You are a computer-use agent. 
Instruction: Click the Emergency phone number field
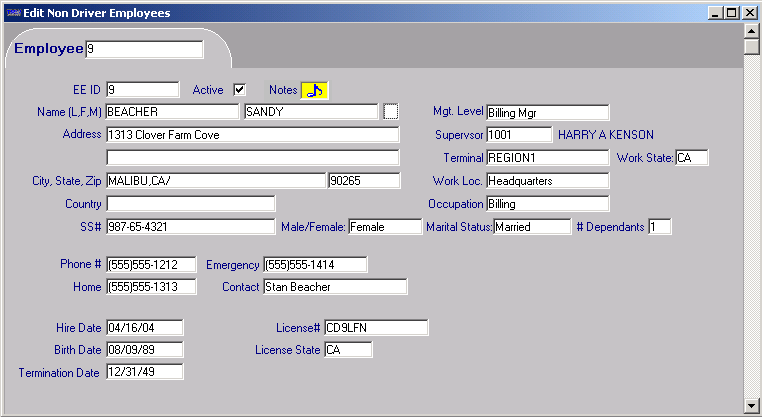(315, 265)
